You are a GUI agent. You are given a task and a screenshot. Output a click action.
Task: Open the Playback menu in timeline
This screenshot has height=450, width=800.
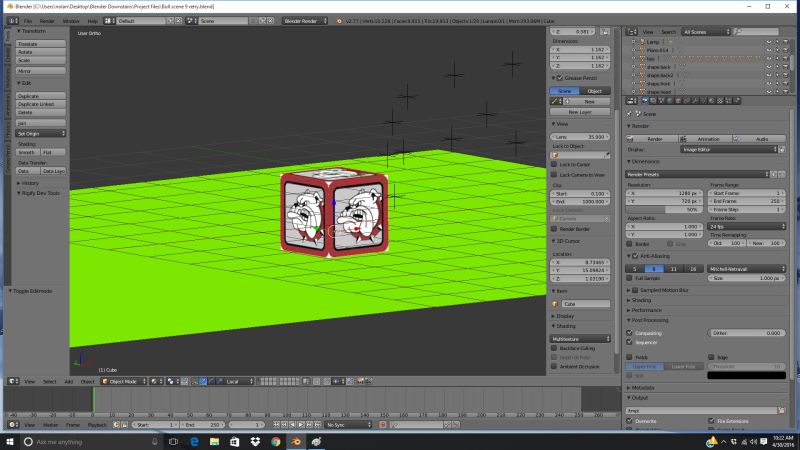[x=97, y=424]
